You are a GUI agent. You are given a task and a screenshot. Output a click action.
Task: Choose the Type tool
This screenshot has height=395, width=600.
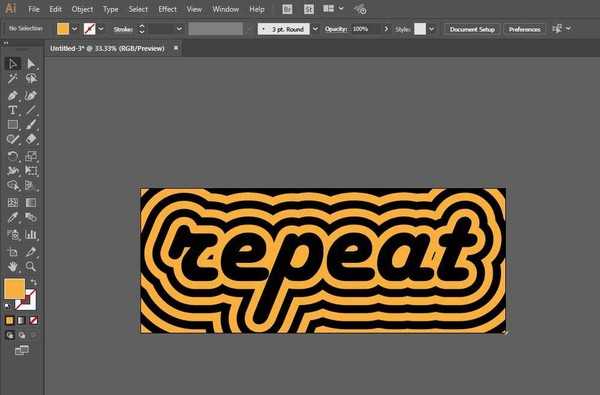tap(13, 110)
